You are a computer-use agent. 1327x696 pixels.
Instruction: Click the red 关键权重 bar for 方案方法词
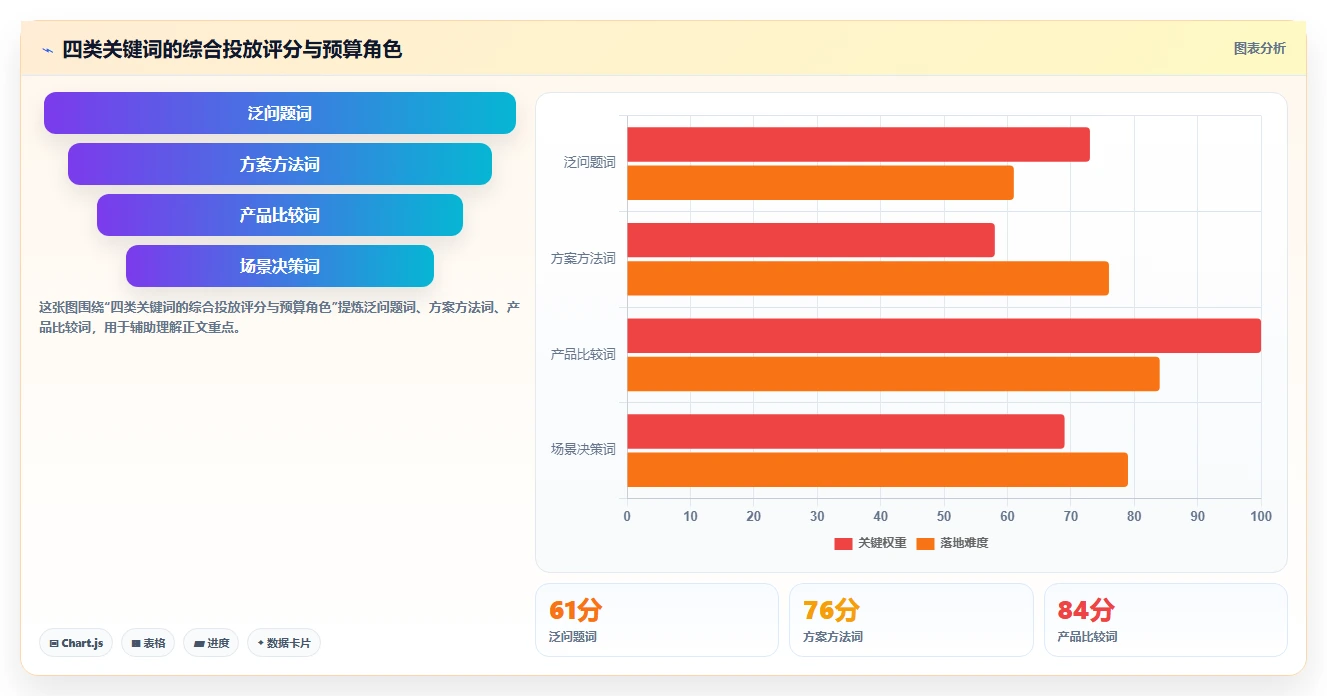[x=811, y=240]
